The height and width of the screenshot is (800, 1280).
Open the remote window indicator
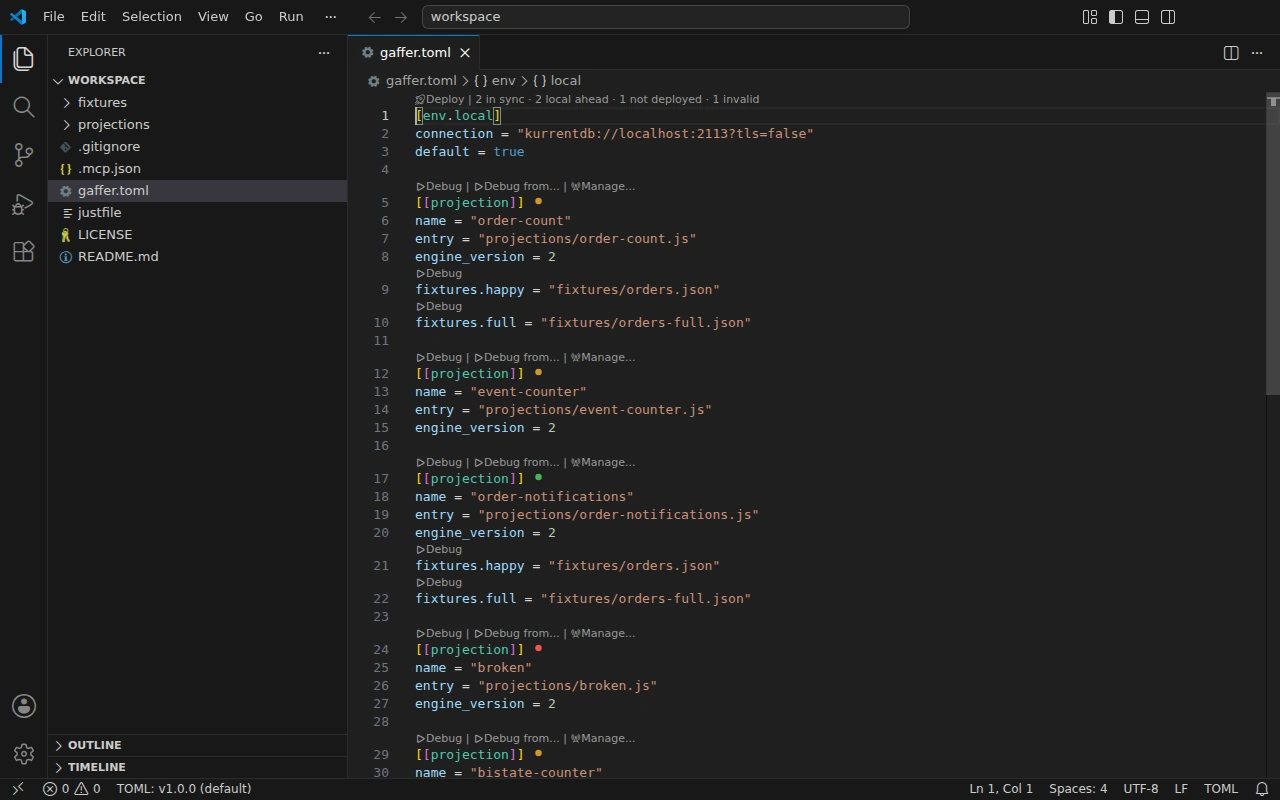click(x=17, y=789)
